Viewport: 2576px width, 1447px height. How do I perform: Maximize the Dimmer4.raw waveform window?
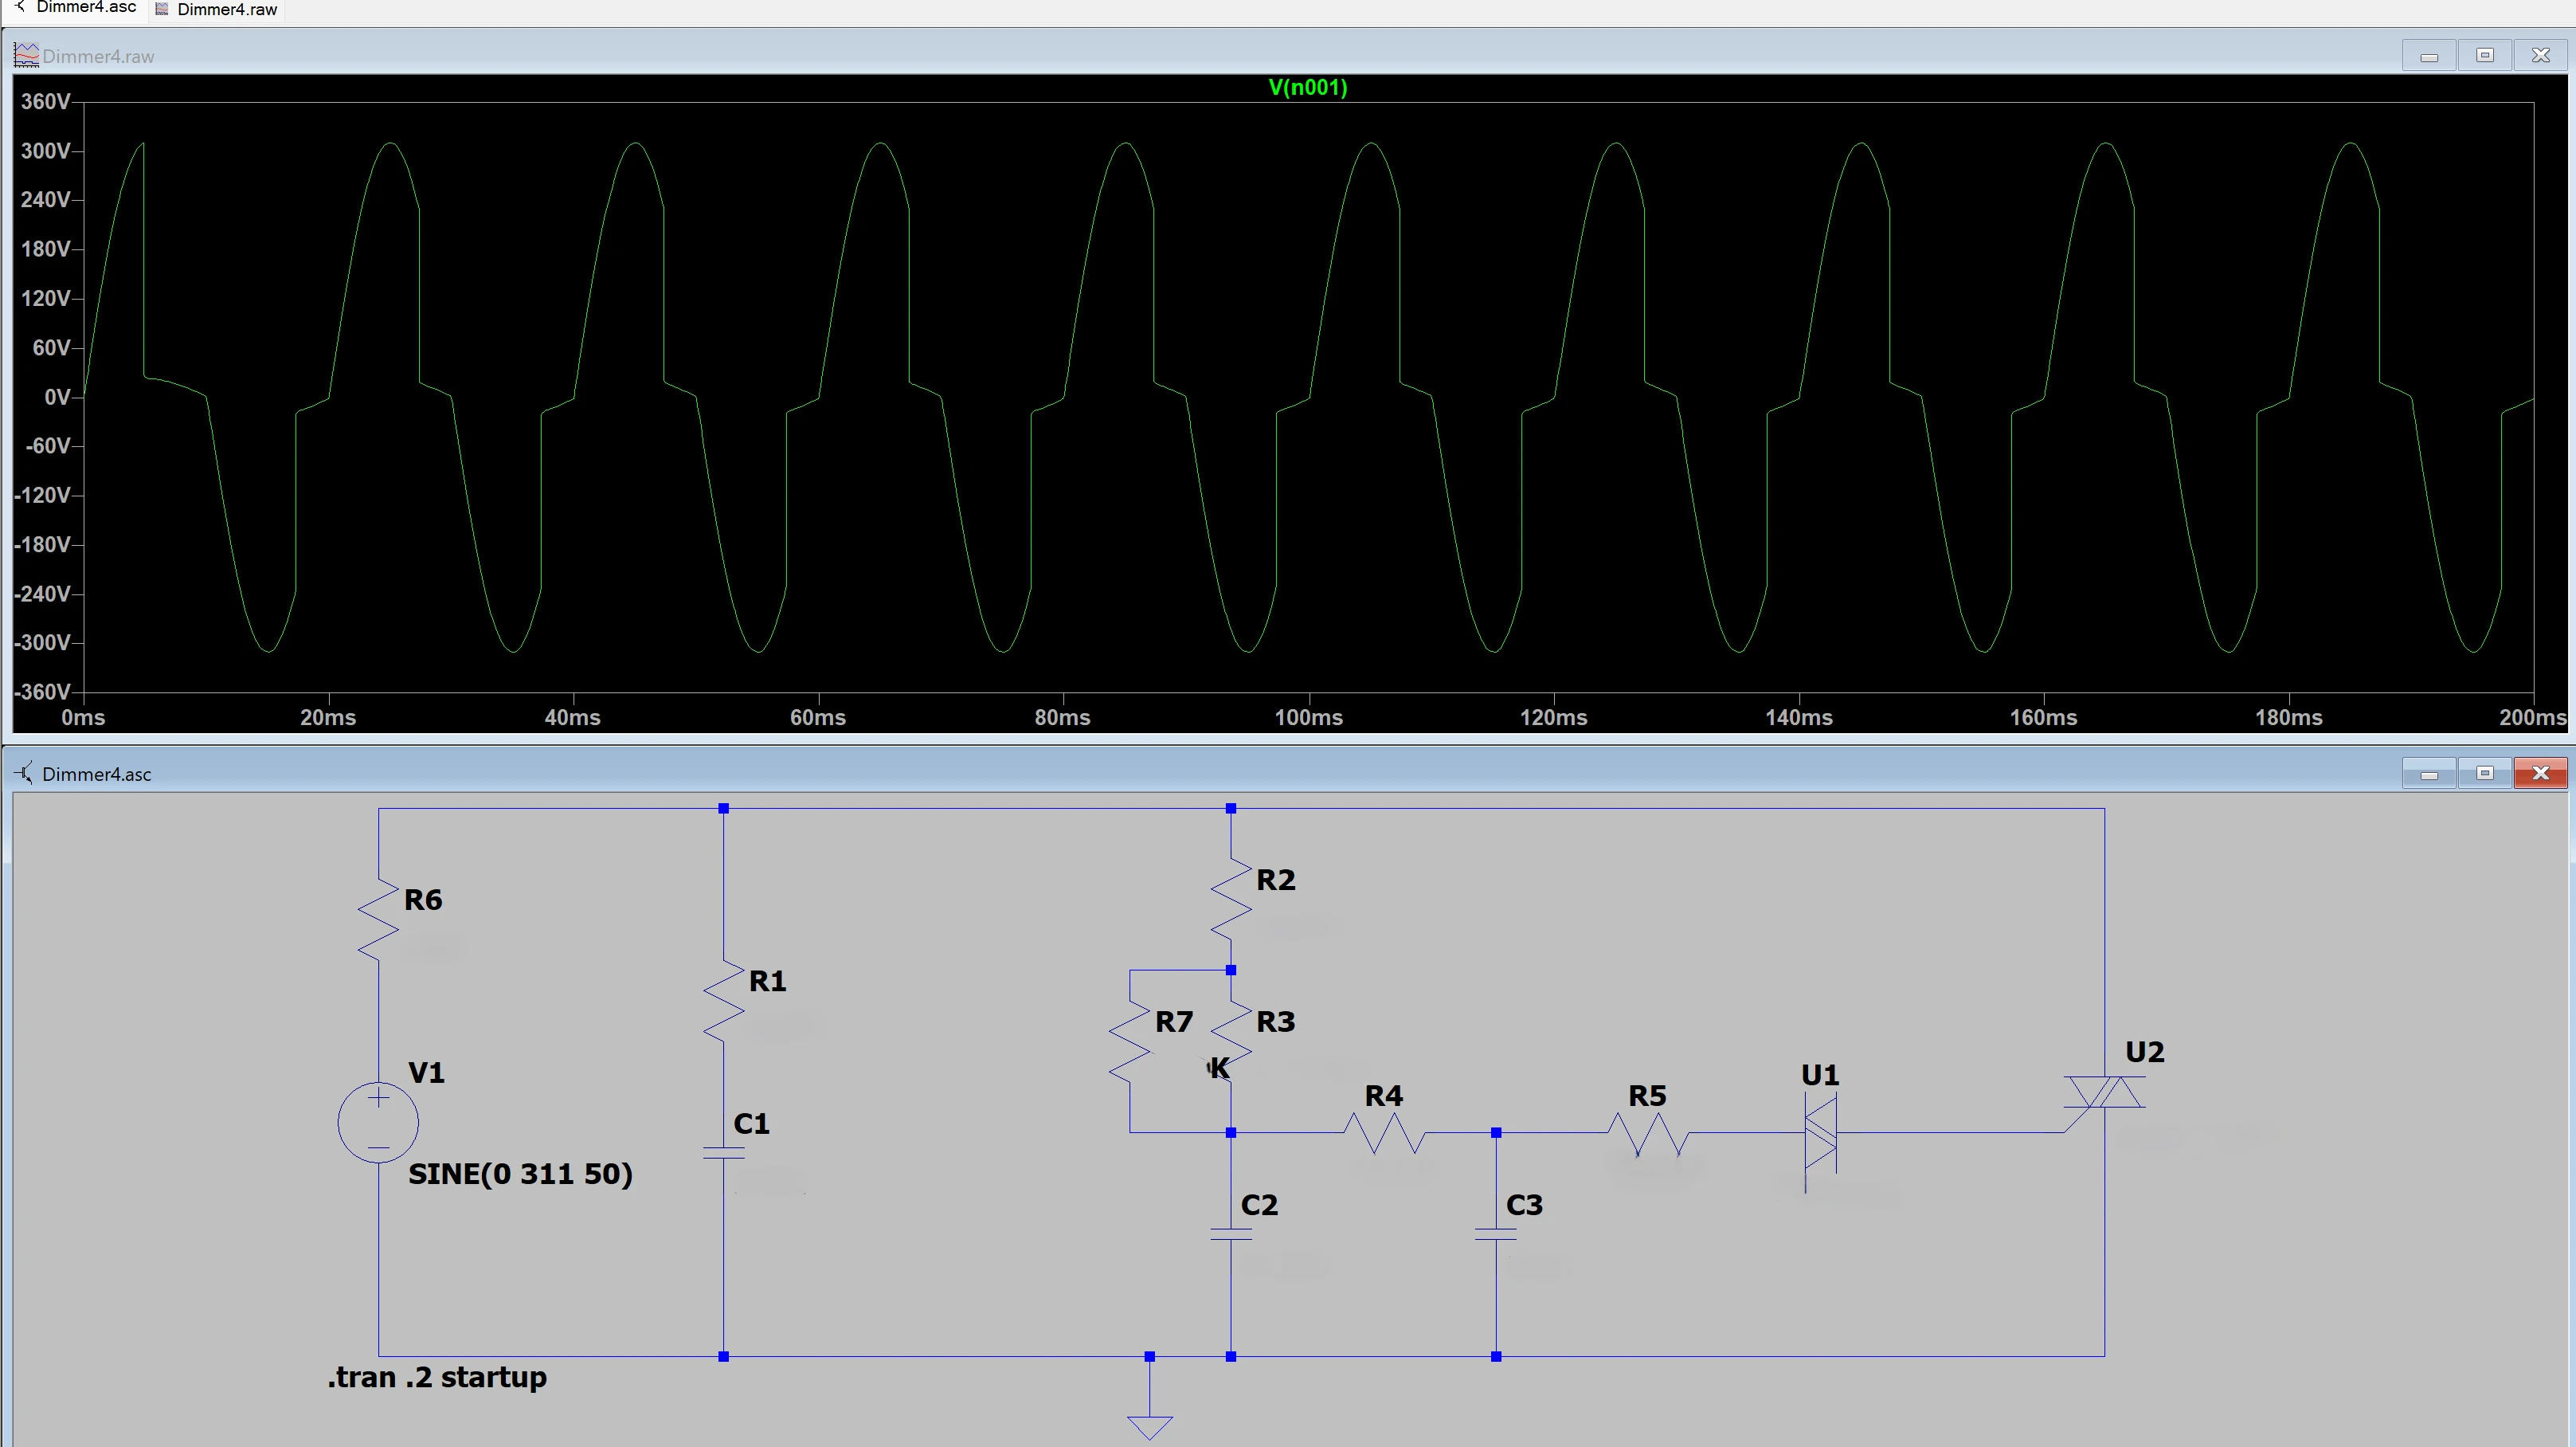(x=2484, y=56)
